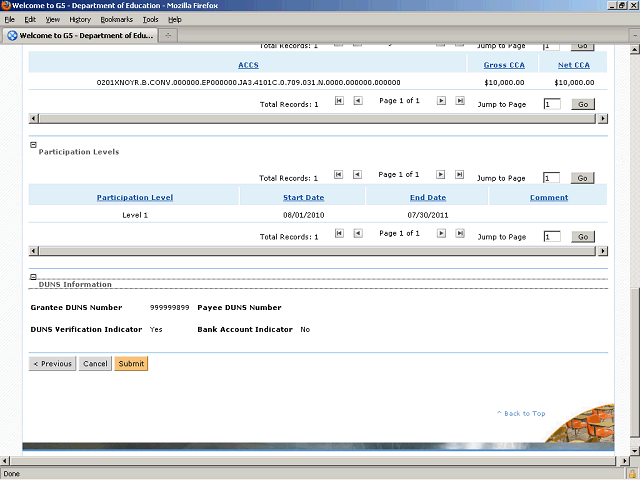Sort by Comment column
640x480 pixels.
click(549, 198)
